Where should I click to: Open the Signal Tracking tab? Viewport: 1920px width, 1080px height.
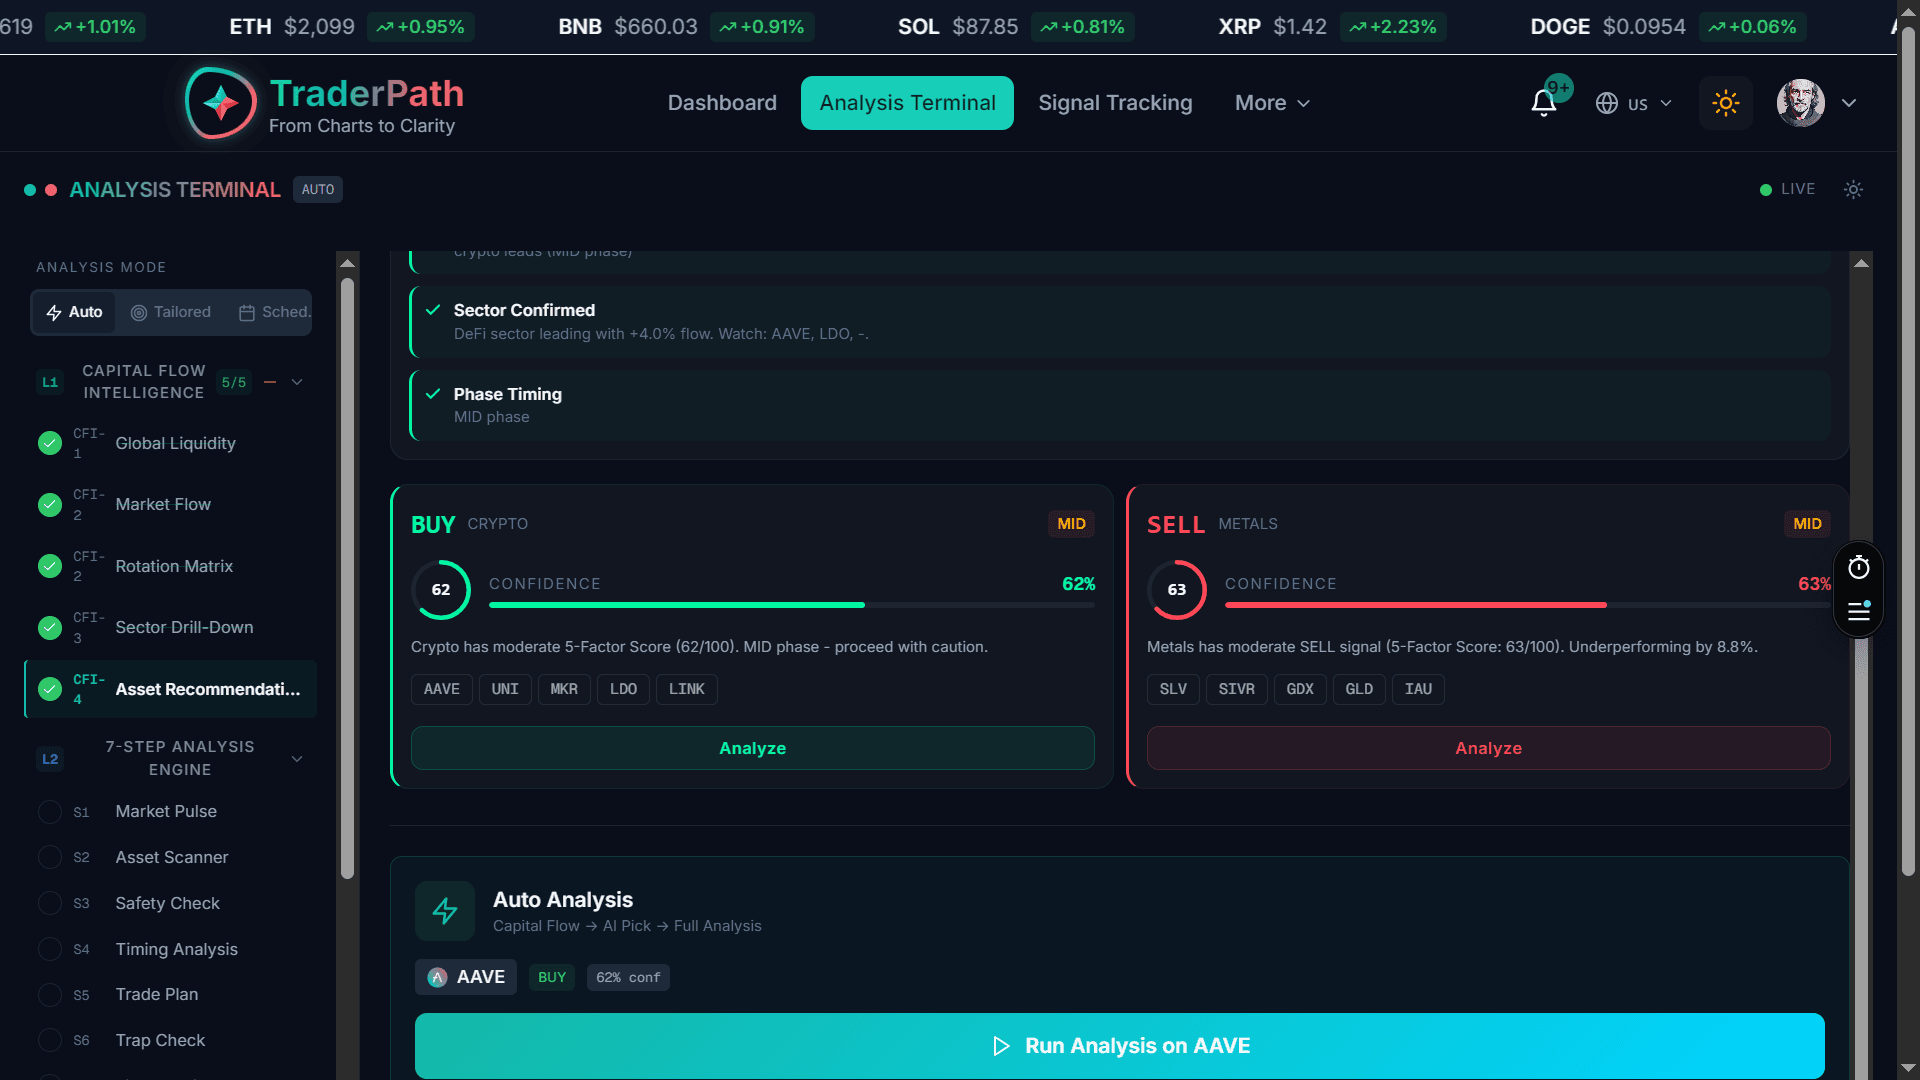pyautogui.click(x=1115, y=103)
